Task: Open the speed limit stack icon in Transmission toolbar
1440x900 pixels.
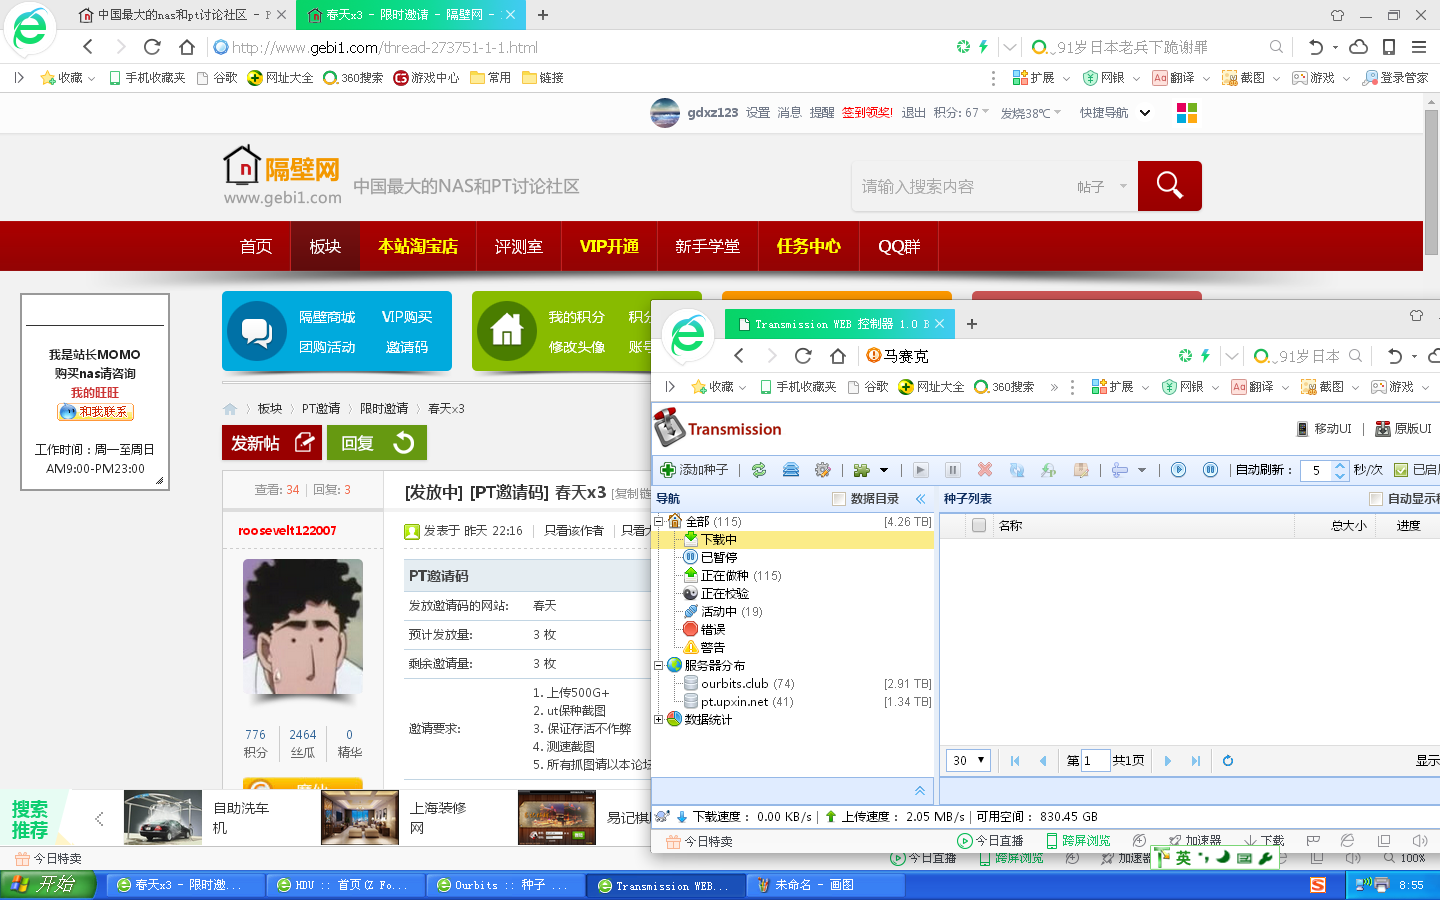Action: coord(791,470)
